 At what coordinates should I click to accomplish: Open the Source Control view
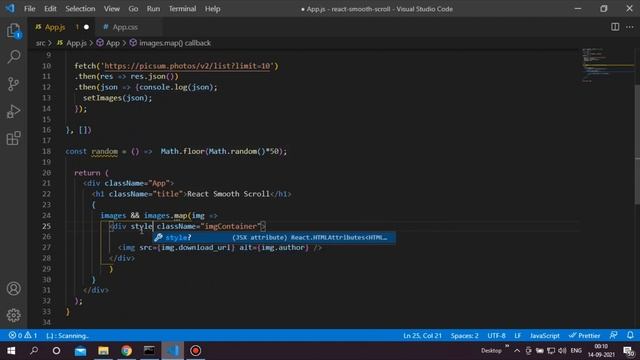[13, 84]
